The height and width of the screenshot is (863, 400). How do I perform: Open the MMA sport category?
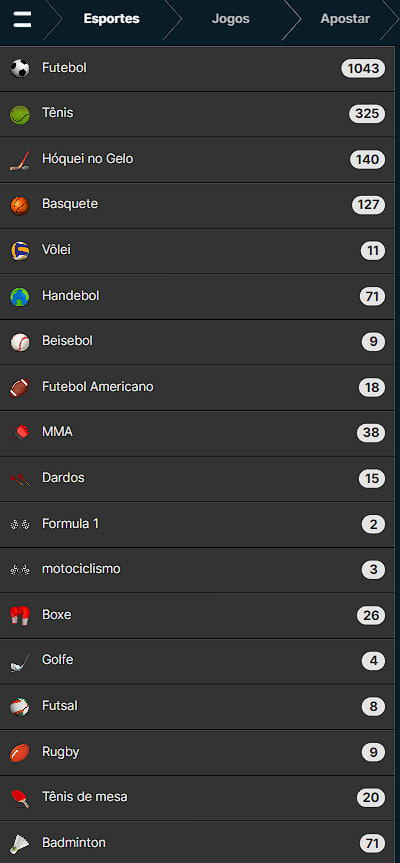tap(197, 433)
